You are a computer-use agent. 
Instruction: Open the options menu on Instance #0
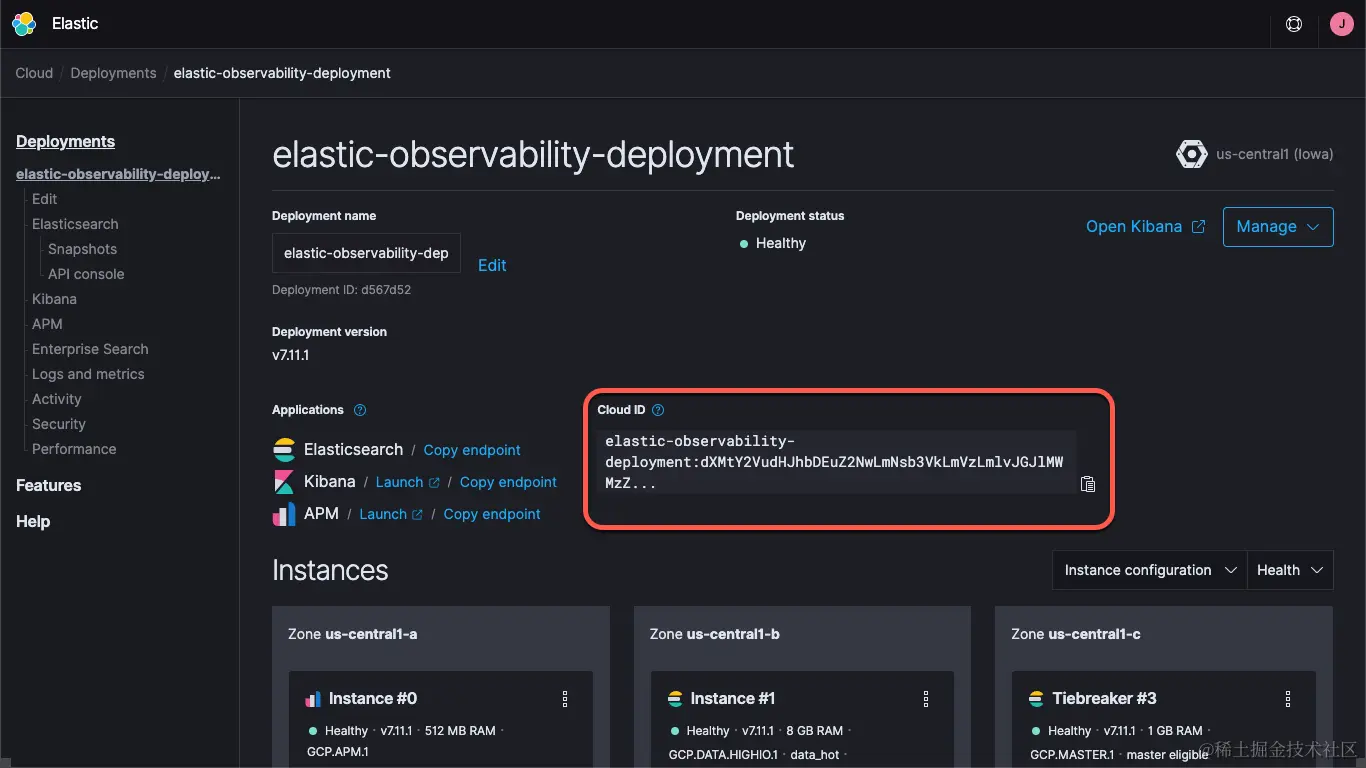(564, 699)
